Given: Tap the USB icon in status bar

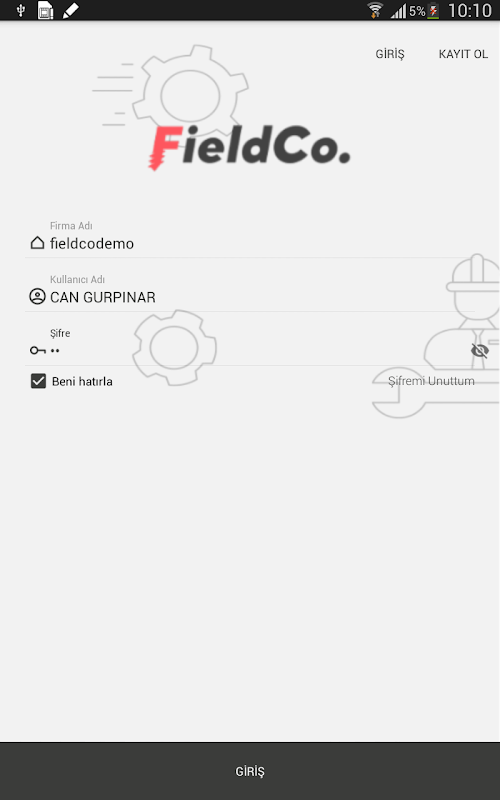Looking at the screenshot, I should pos(20,10).
